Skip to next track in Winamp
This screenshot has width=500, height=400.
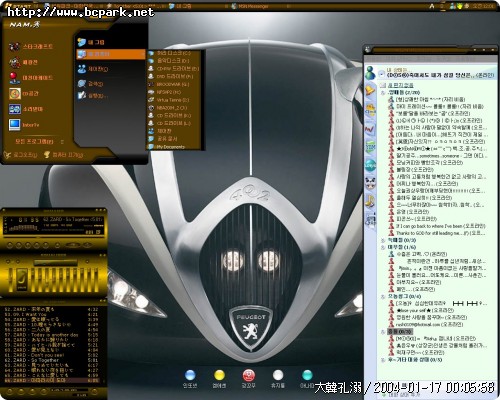46,245
